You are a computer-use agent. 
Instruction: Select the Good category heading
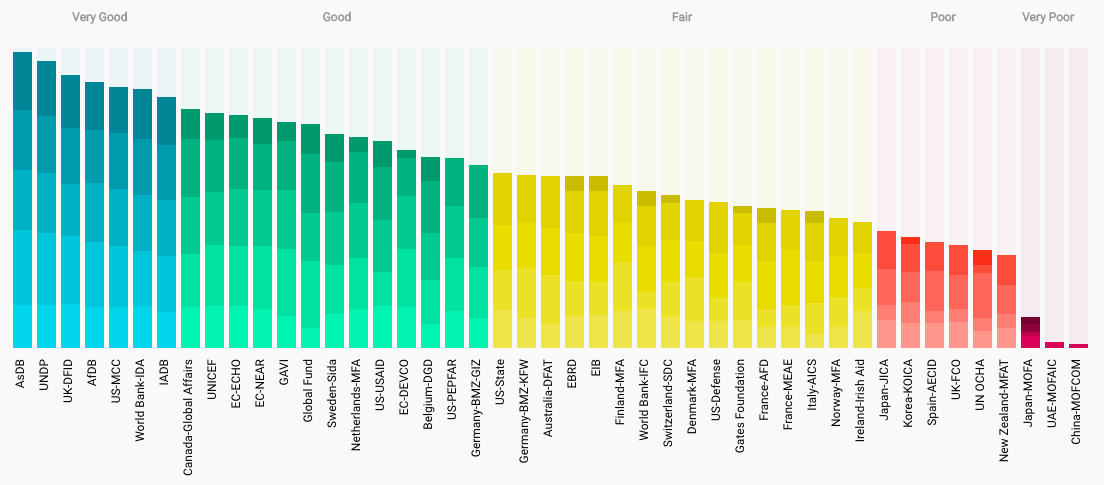pyautogui.click(x=337, y=17)
